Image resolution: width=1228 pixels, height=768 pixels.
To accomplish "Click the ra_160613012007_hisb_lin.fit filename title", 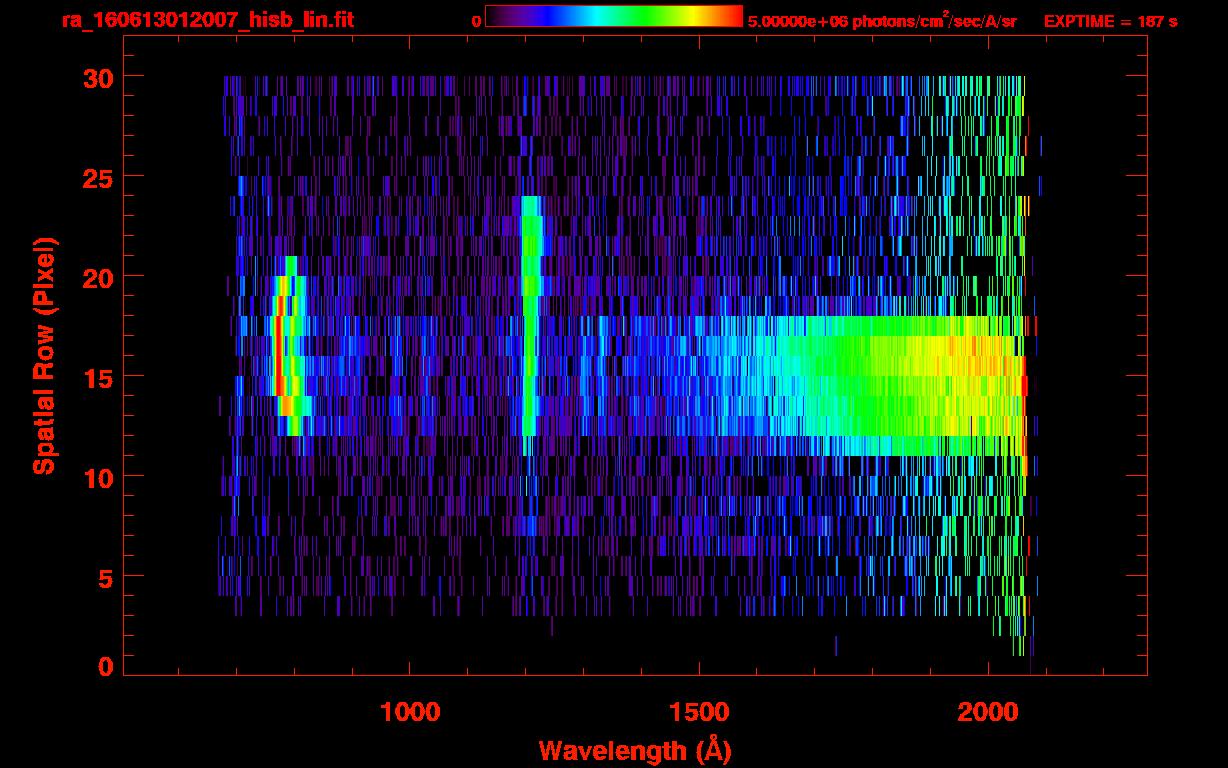I will (207, 20).
